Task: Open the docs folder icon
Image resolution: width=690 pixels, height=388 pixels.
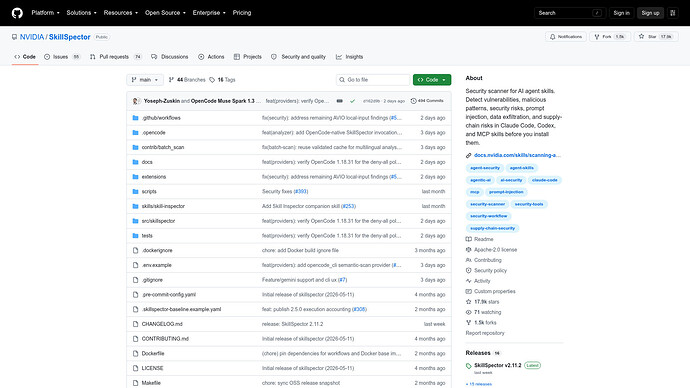Action: [136, 162]
